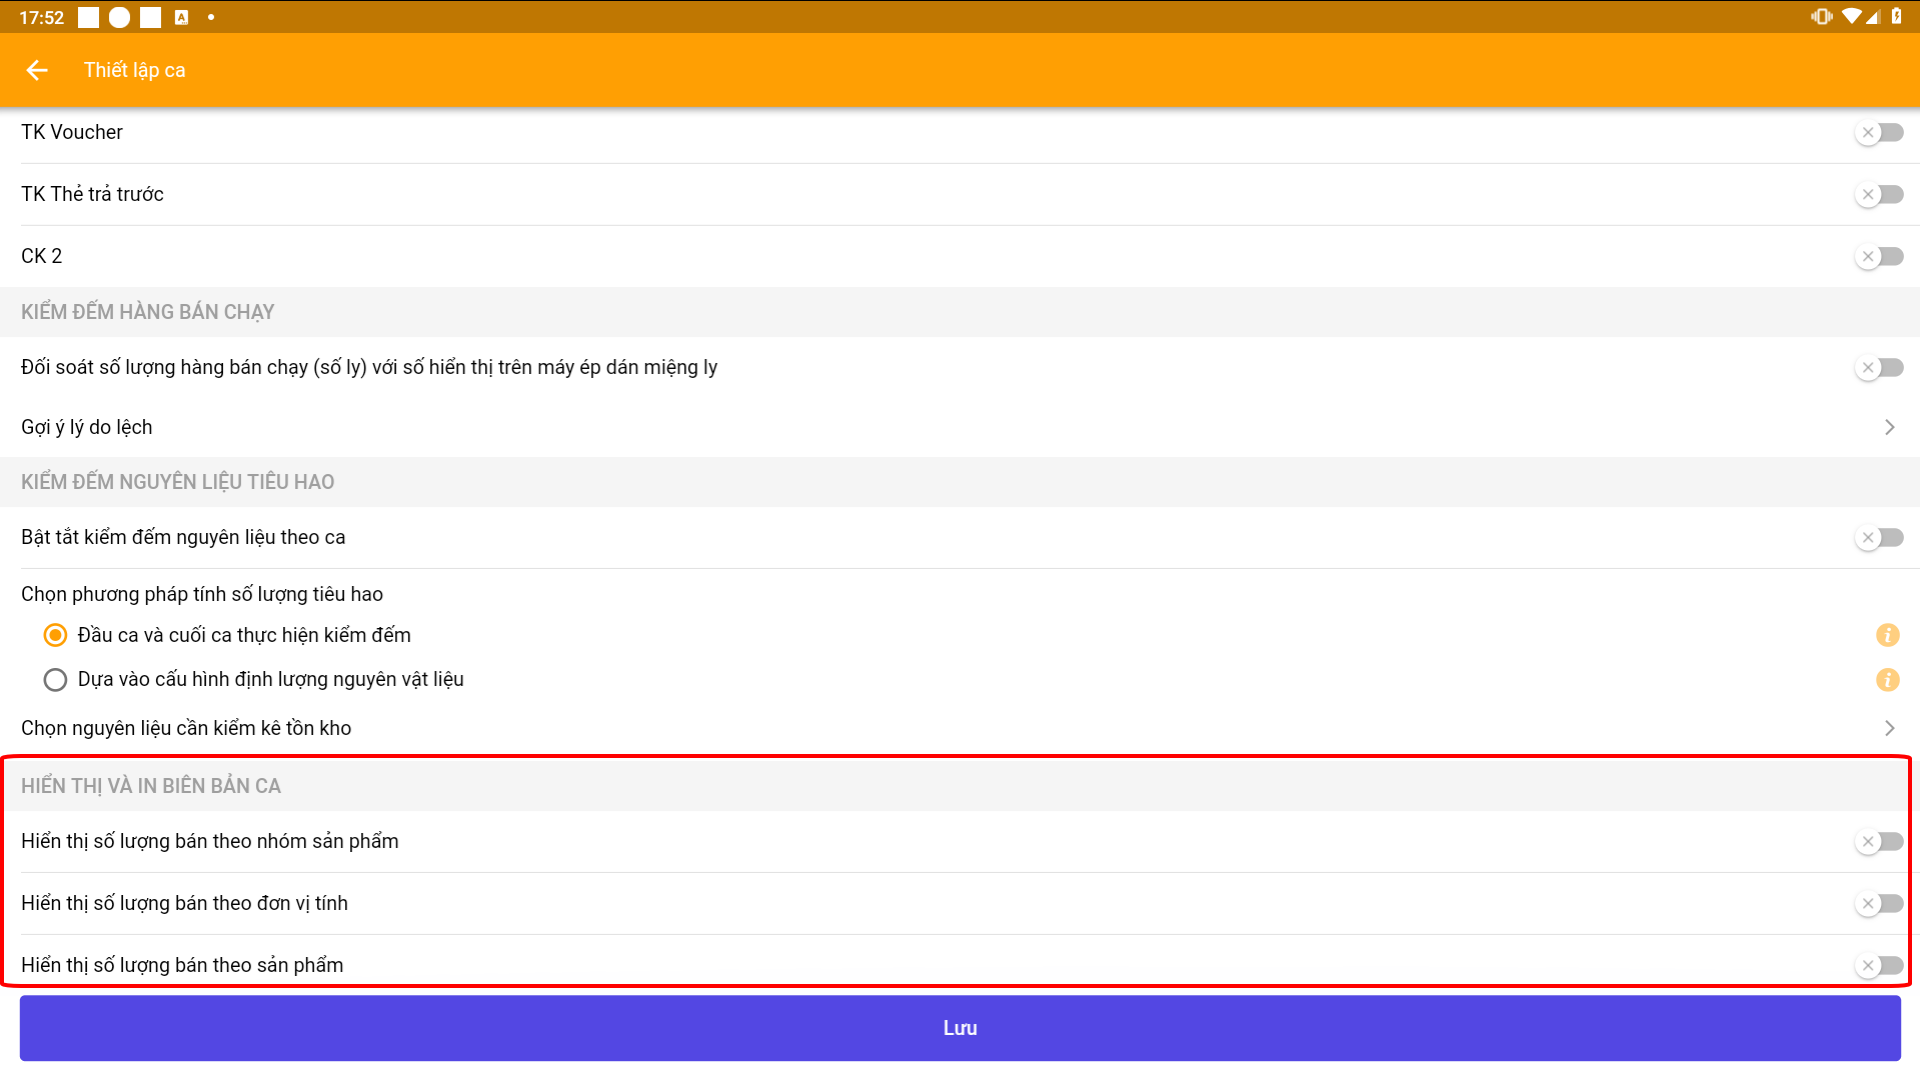Go back using the arrow icon
The width and height of the screenshot is (1920, 1080).
[x=37, y=70]
